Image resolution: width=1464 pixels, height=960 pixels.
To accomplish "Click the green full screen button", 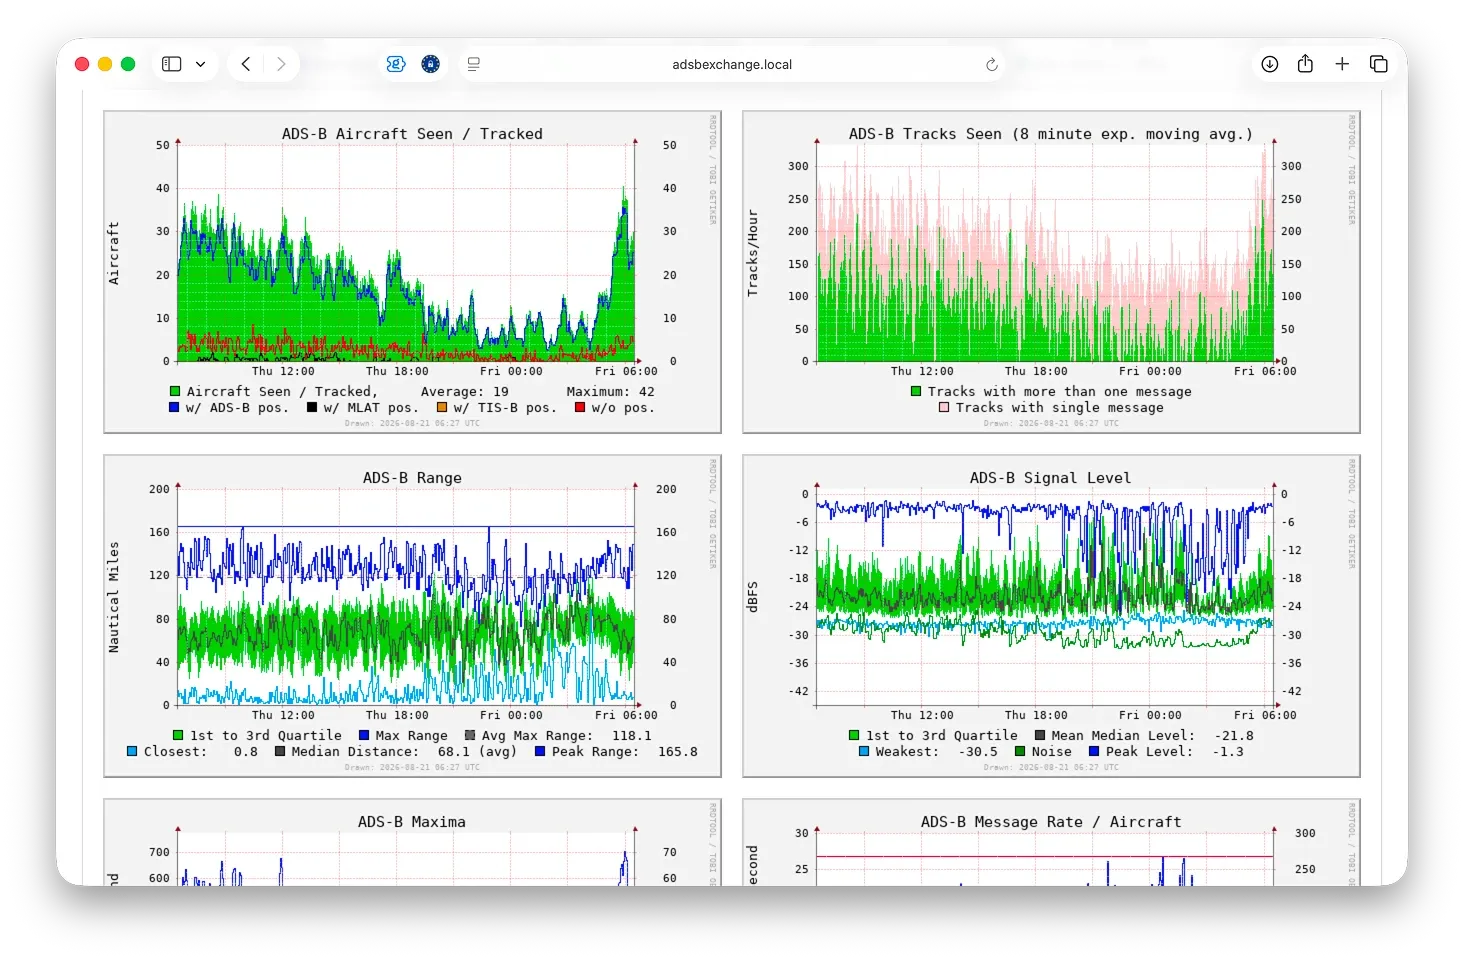I will pyautogui.click(x=128, y=64).
